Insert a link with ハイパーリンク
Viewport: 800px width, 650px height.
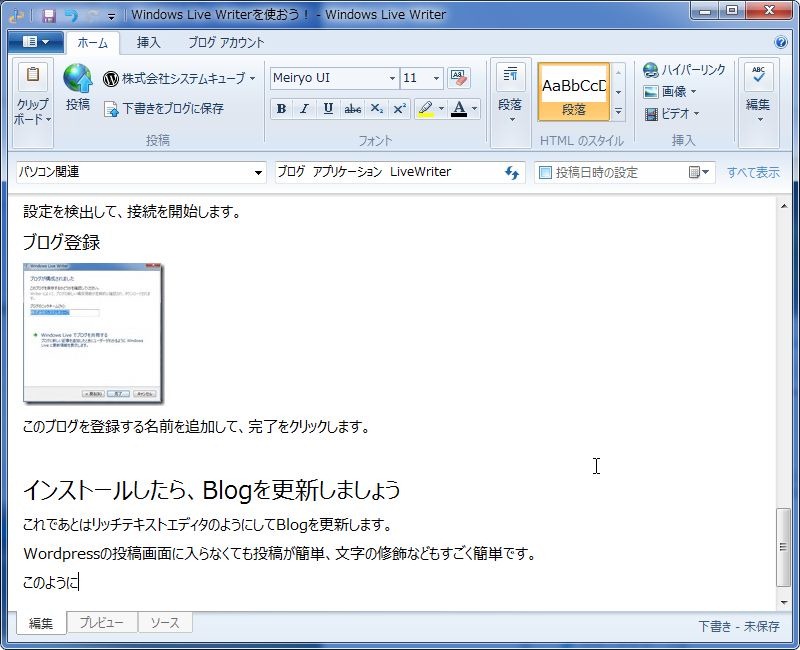(684, 70)
